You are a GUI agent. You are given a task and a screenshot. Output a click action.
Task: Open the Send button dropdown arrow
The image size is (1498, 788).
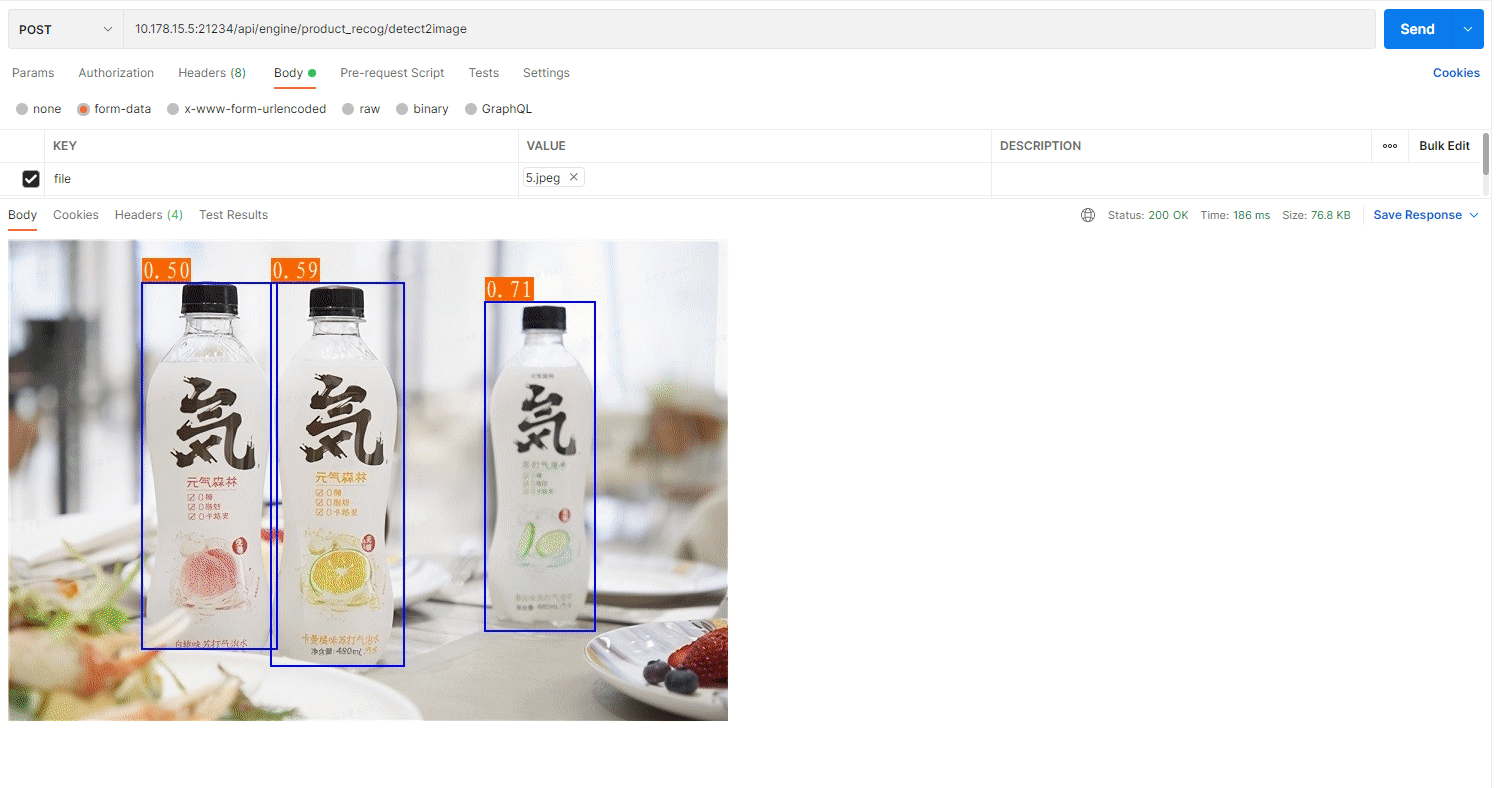coord(1467,29)
